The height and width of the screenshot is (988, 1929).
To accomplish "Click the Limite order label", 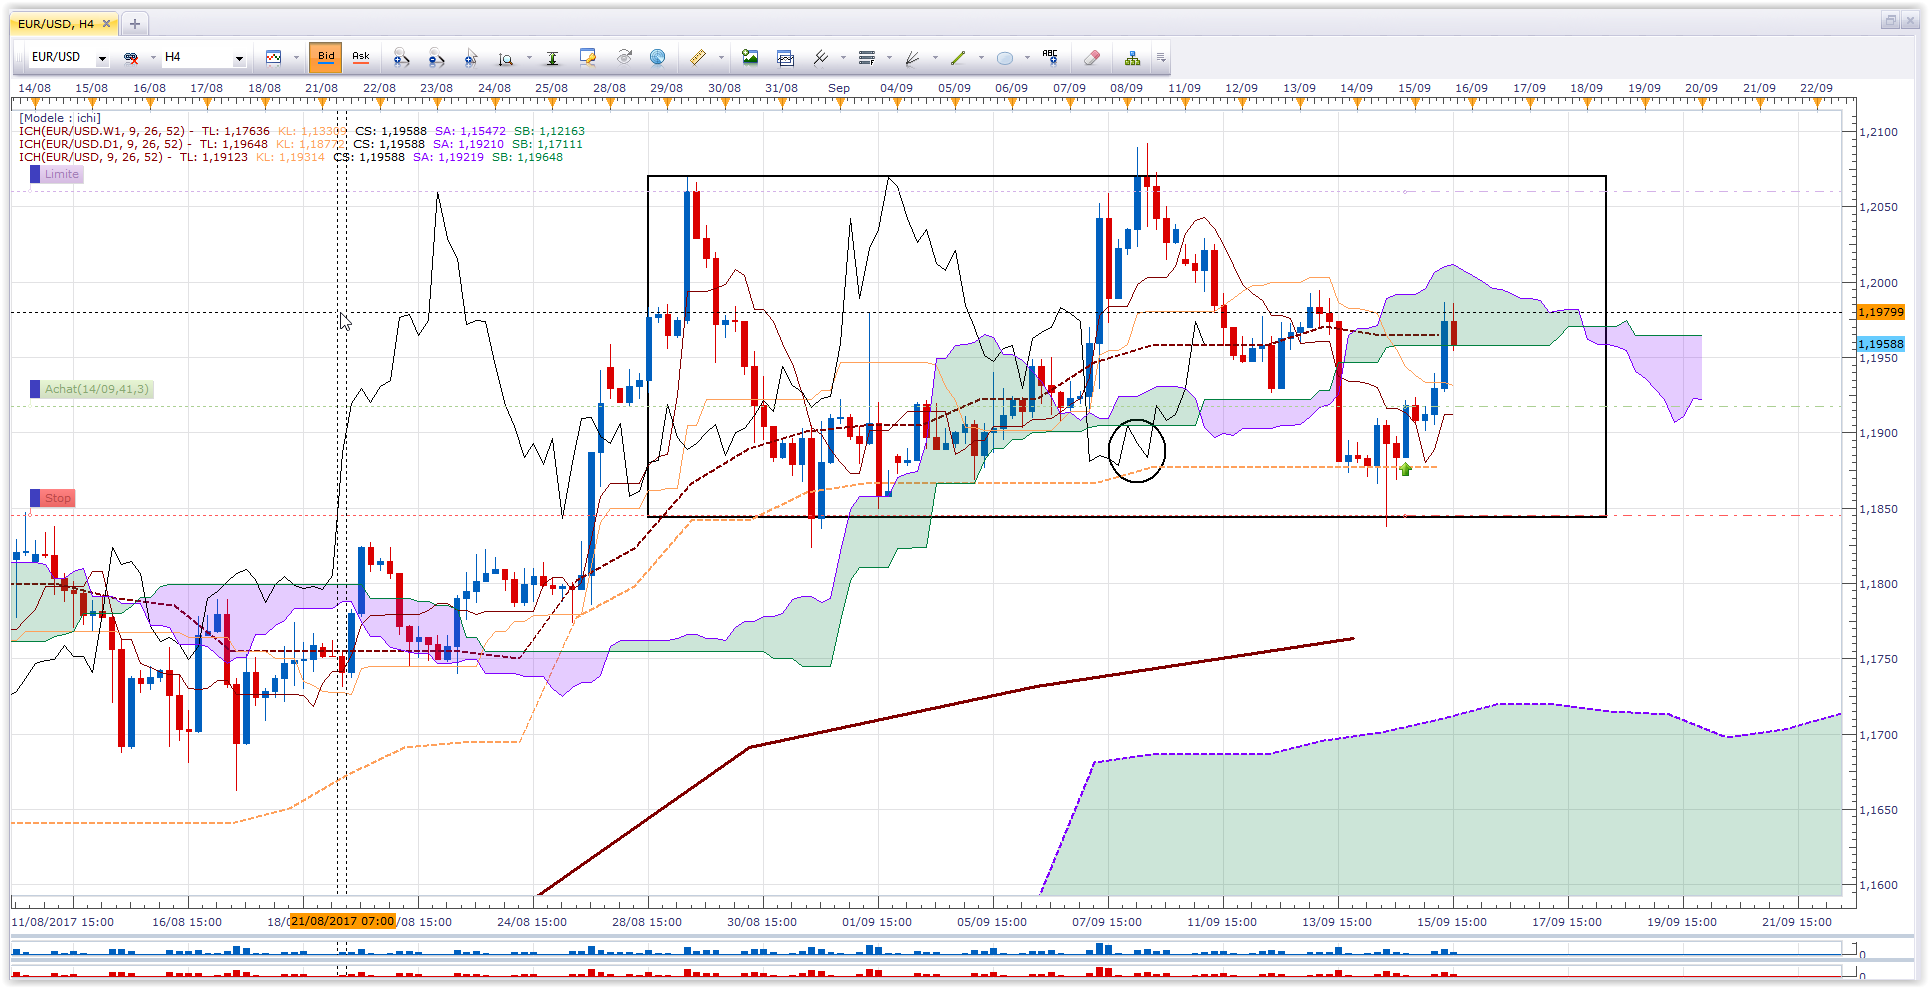I will tap(56, 174).
